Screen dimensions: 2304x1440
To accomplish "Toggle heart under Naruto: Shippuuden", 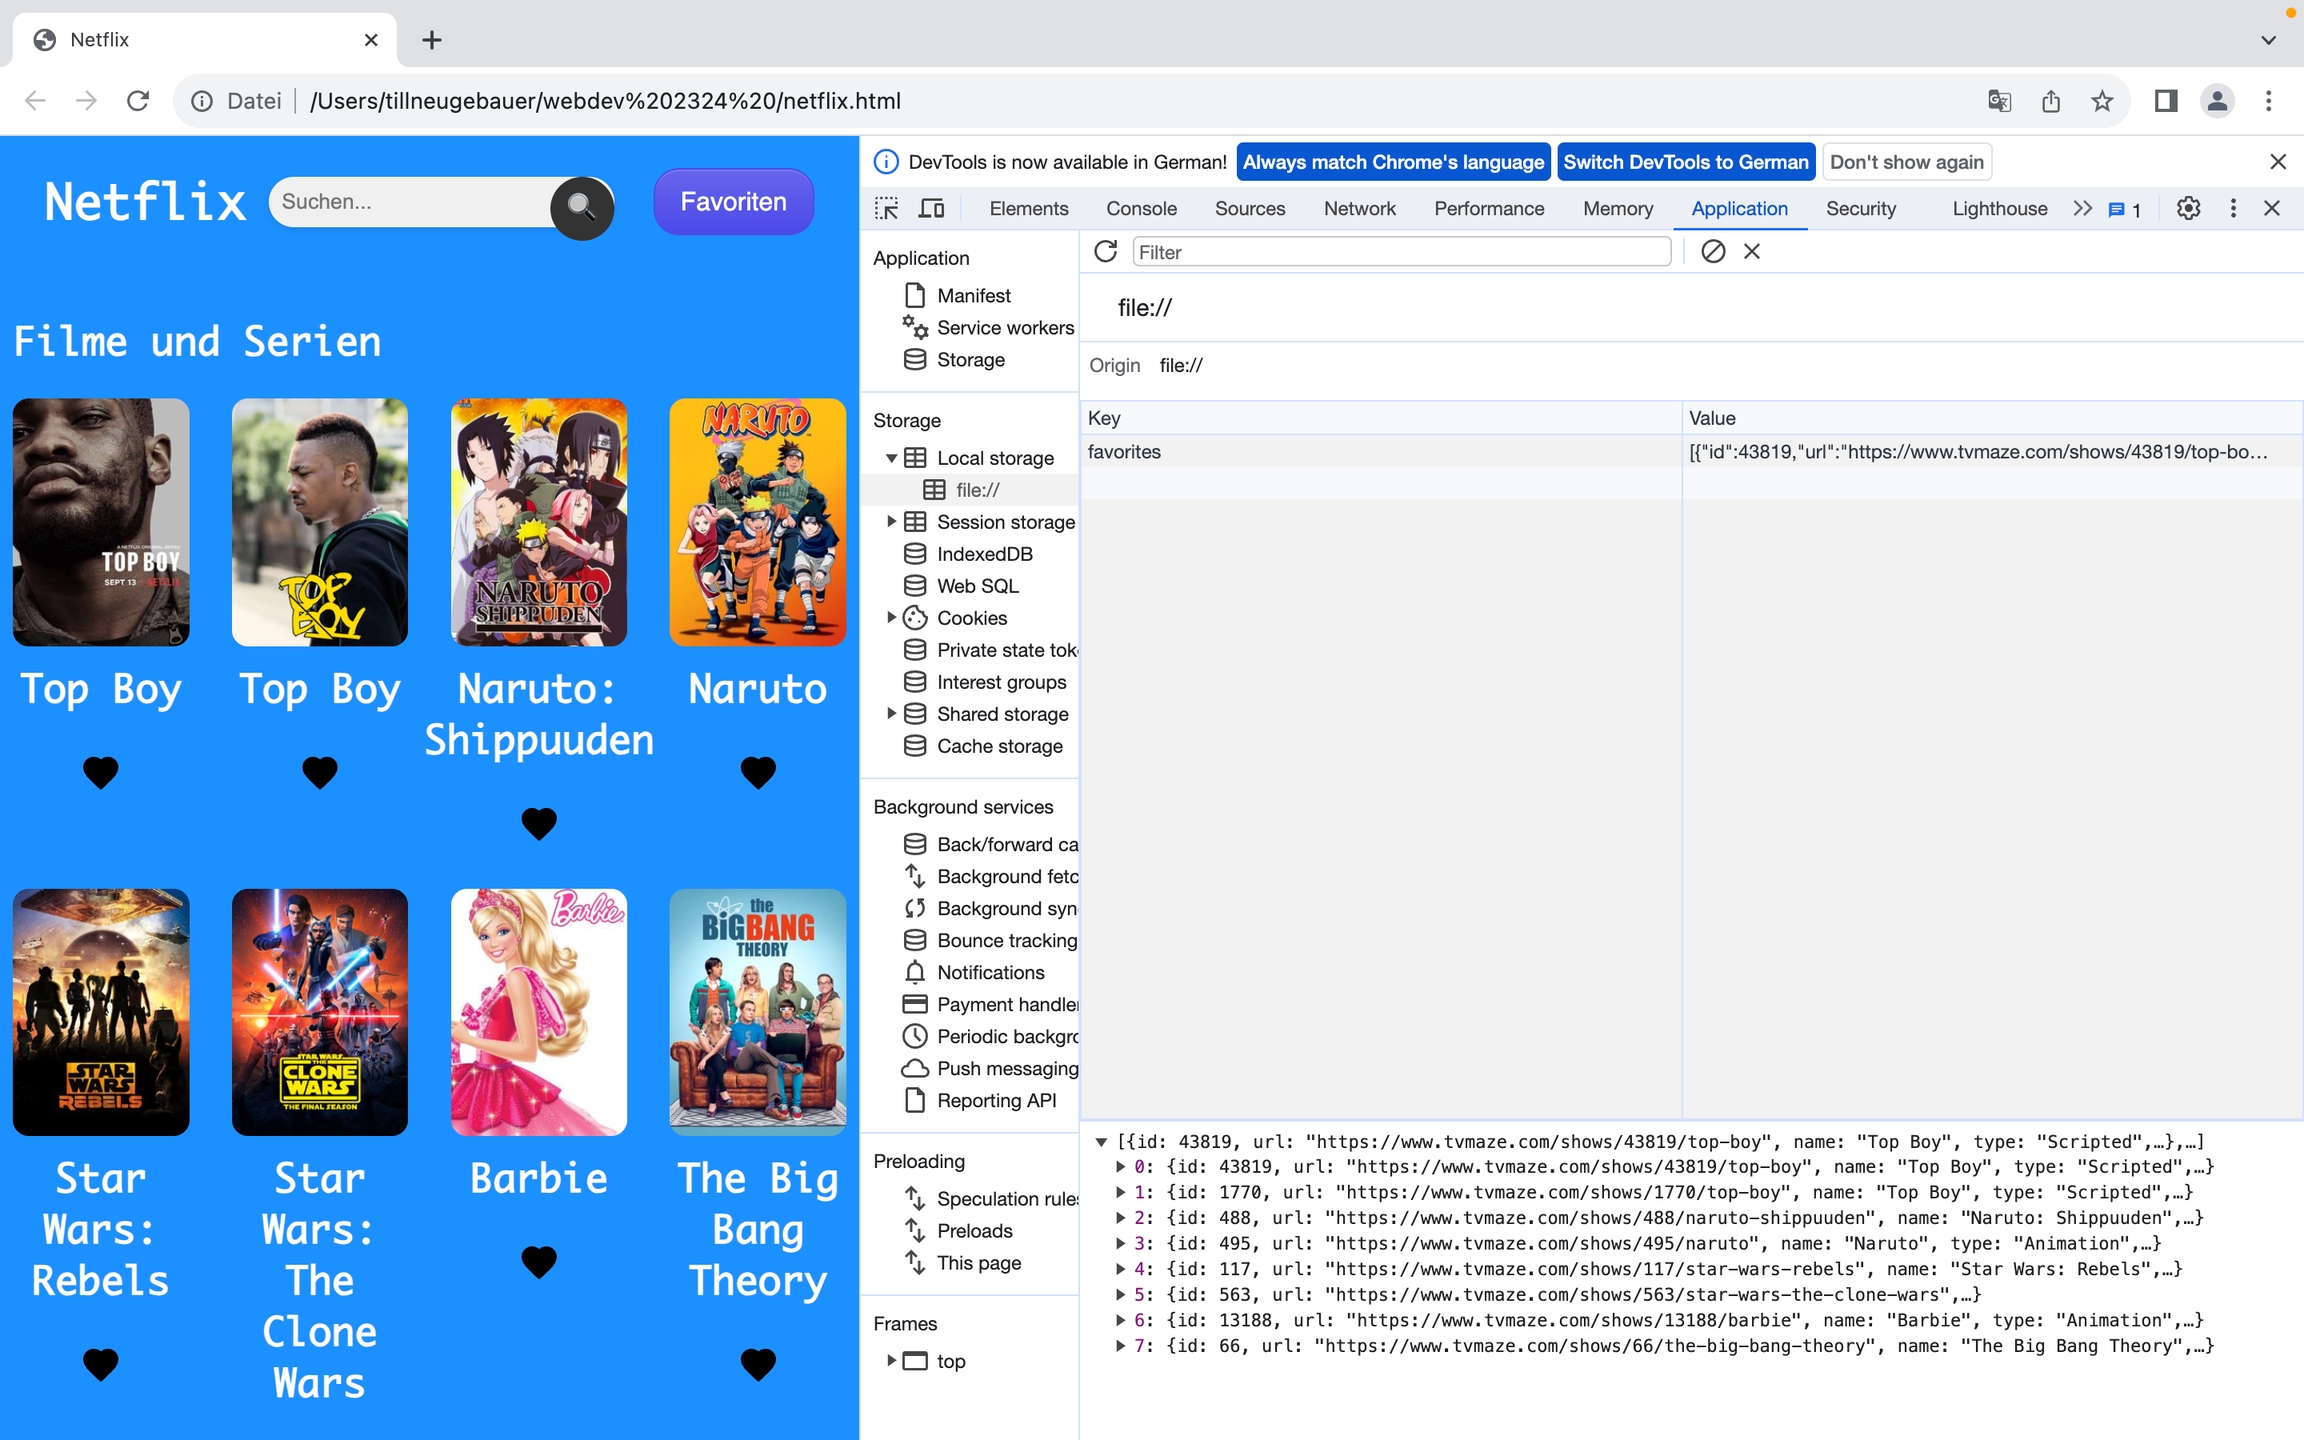I will coord(539,823).
